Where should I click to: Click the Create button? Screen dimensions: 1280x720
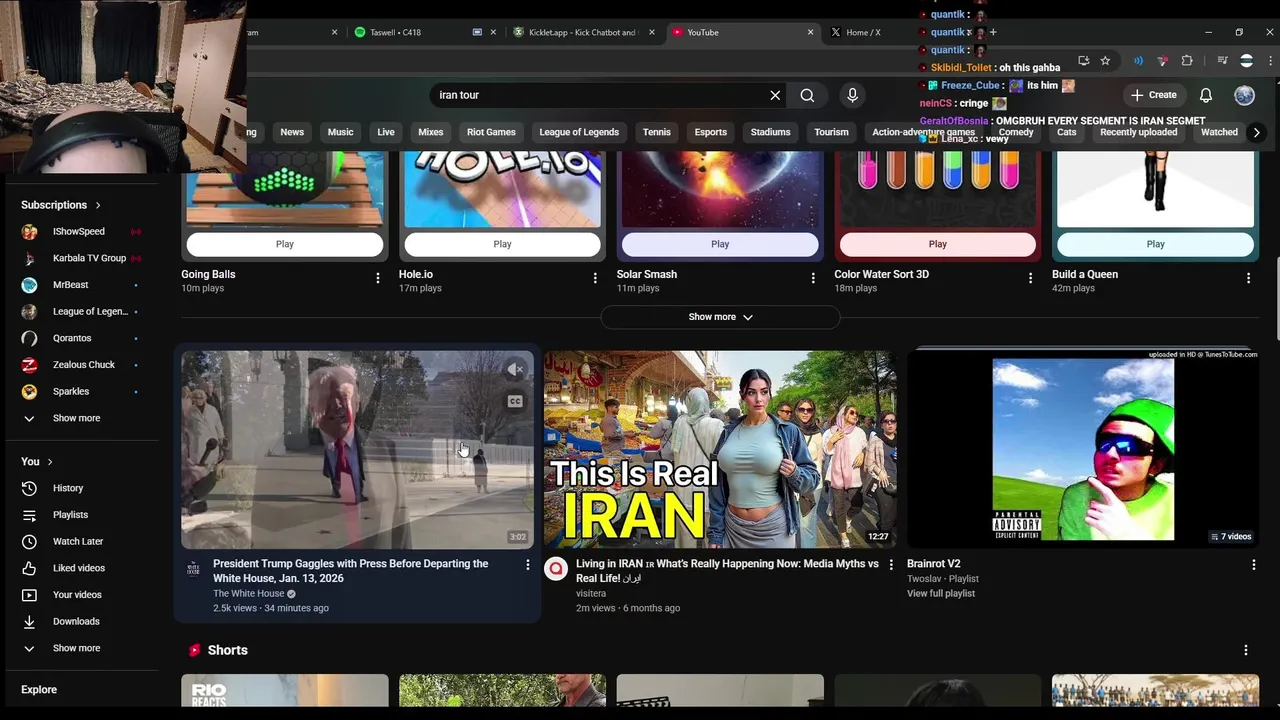coord(1153,95)
